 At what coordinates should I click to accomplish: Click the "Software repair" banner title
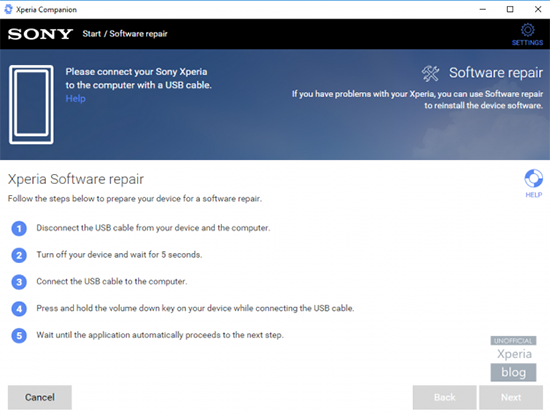[496, 73]
